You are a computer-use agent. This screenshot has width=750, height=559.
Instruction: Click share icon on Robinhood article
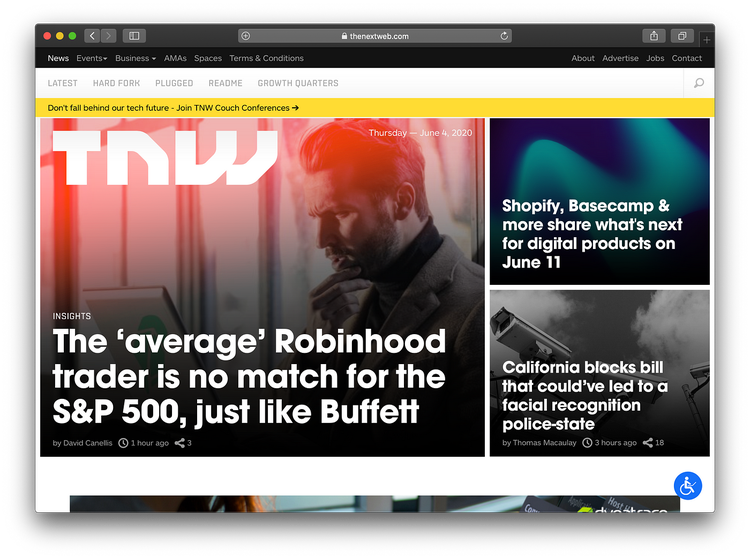[x=179, y=443]
